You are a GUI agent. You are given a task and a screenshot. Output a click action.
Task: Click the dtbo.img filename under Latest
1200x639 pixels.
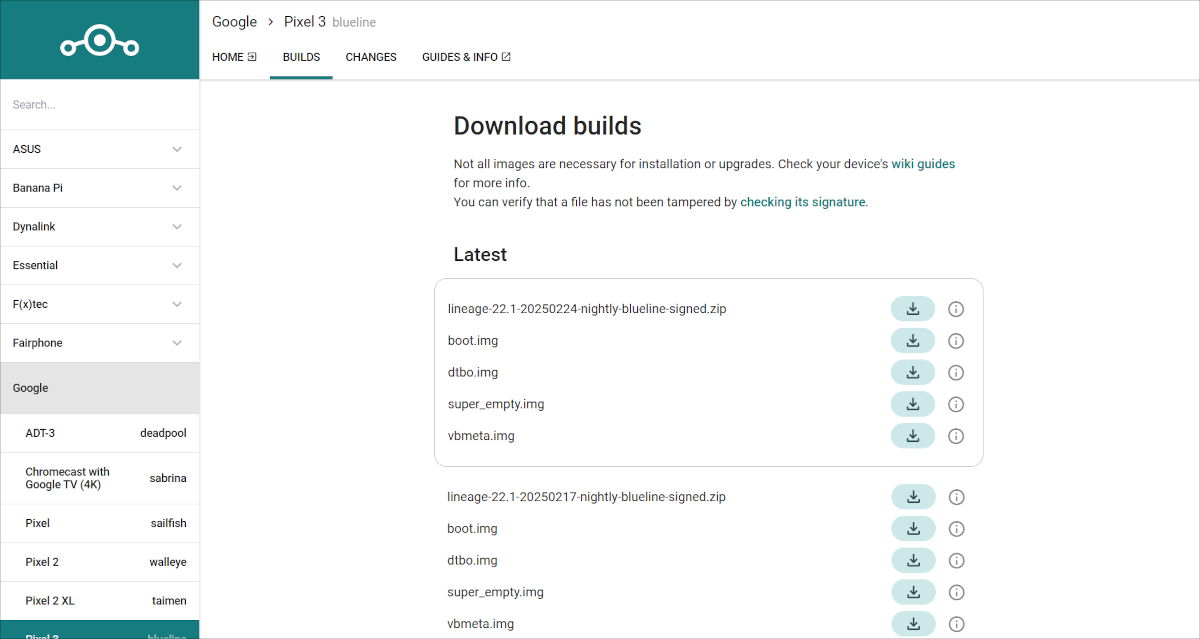click(x=473, y=373)
